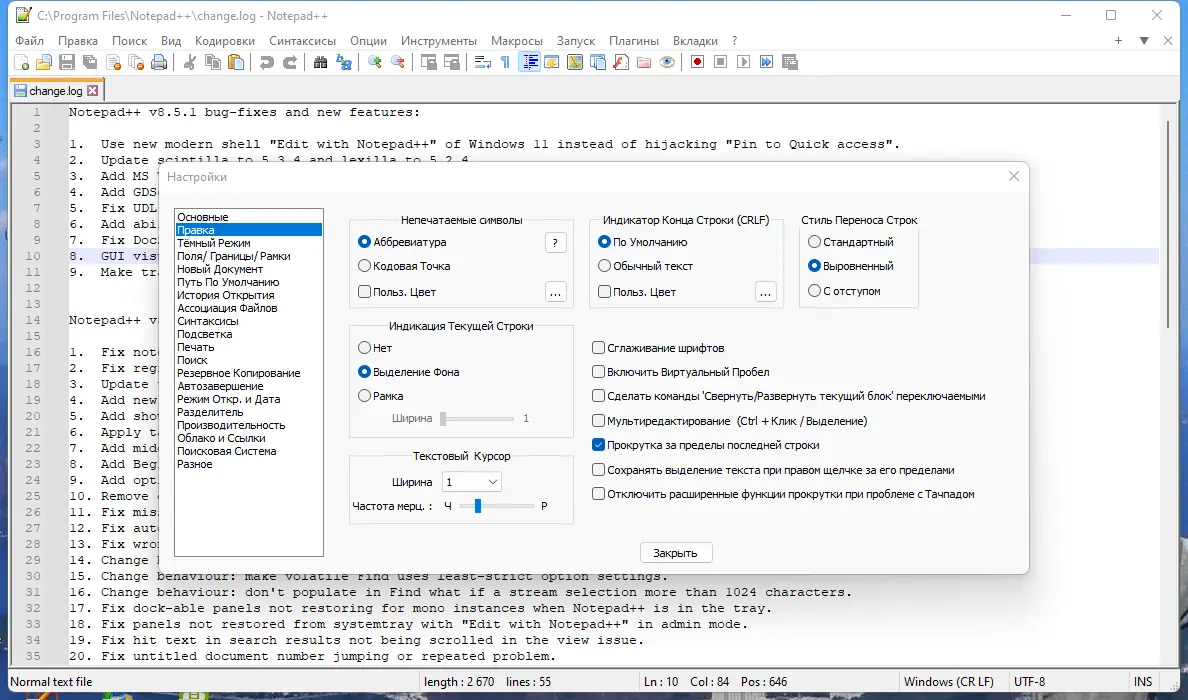The image size is (1188, 700).
Task: Click the Folder as Workspace icon
Action: [644, 62]
